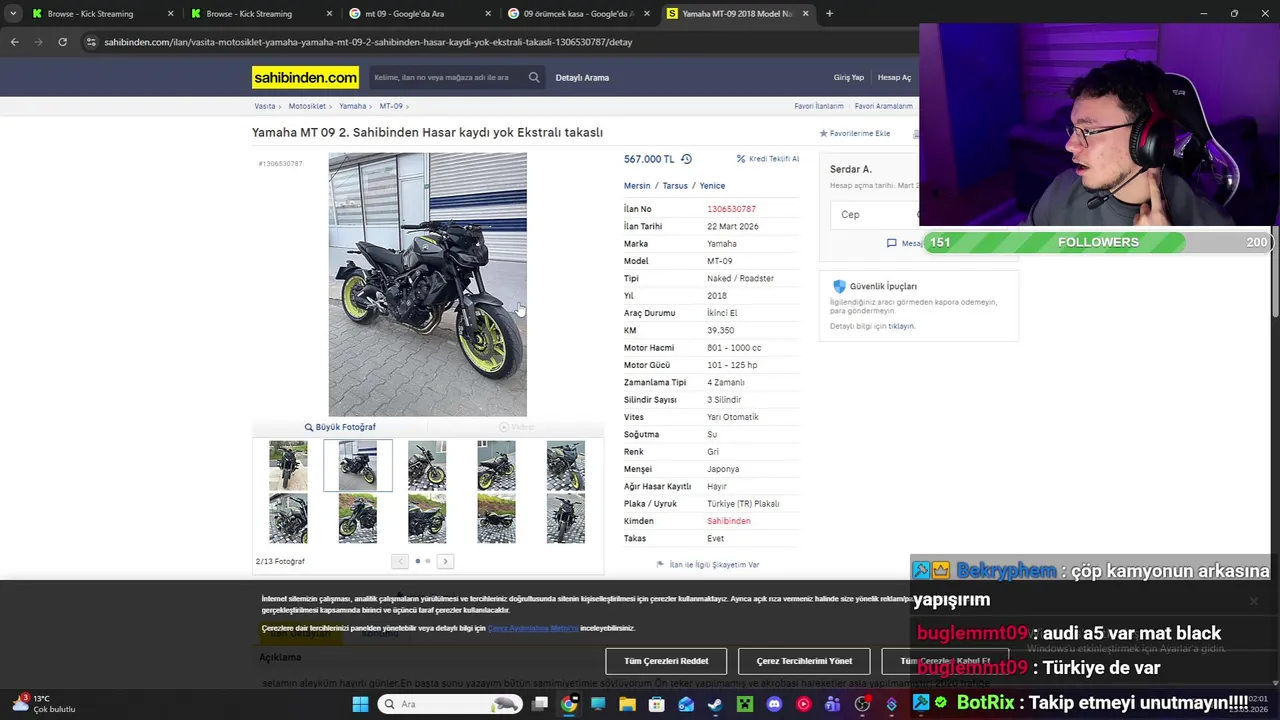
Task: Click the MT-09 breadcrumb
Action: [x=391, y=106]
